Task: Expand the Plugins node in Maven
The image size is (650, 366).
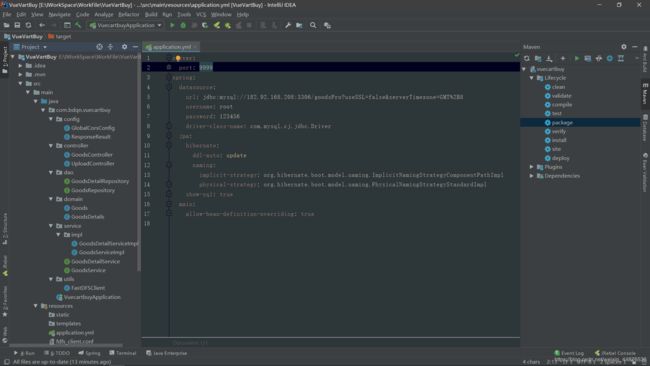Action: (x=531, y=167)
